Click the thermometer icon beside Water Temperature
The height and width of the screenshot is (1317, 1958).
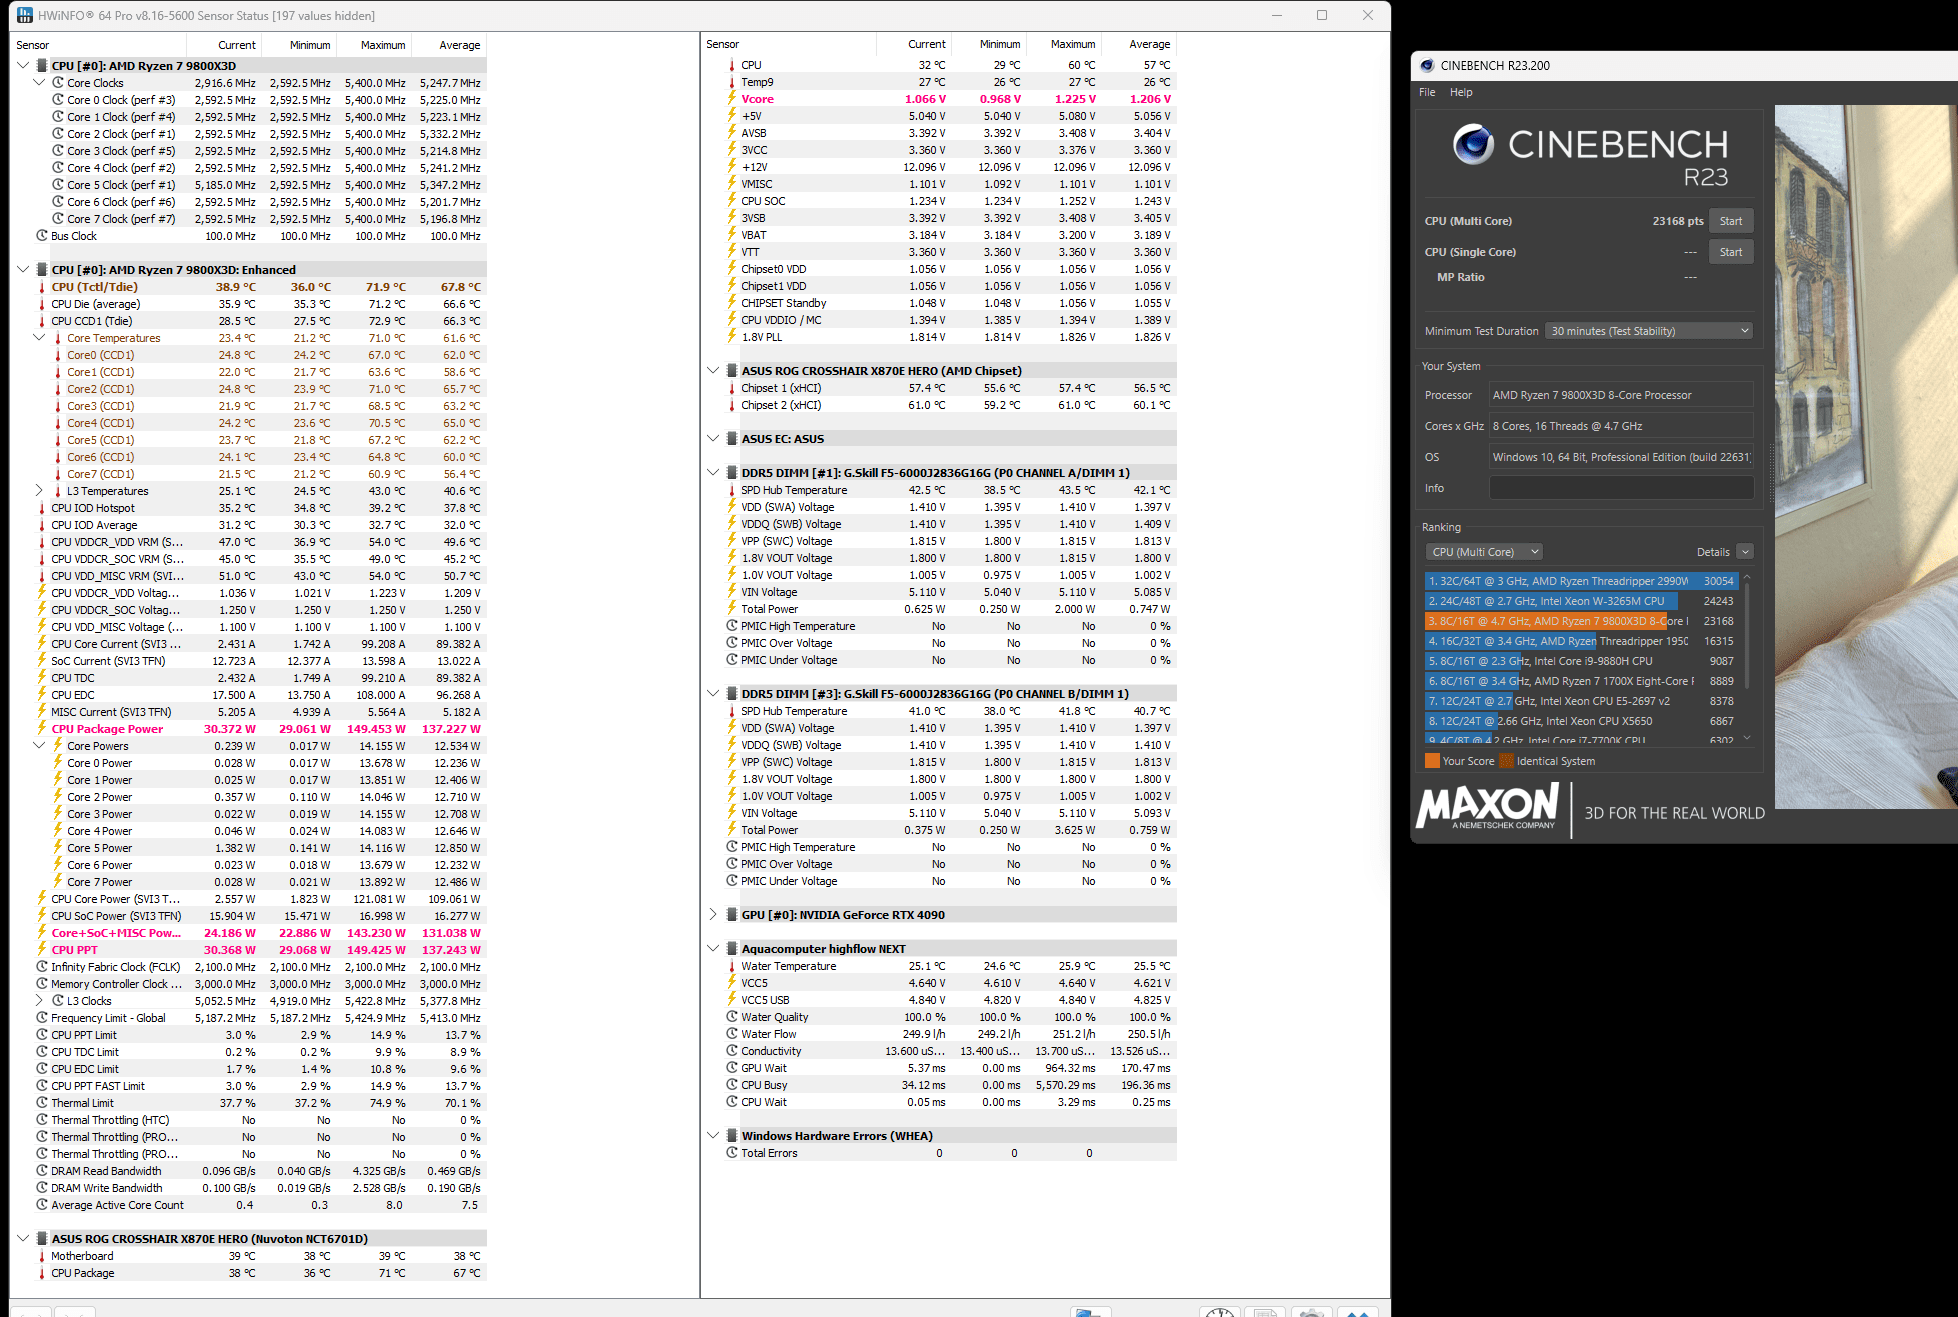point(732,966)
